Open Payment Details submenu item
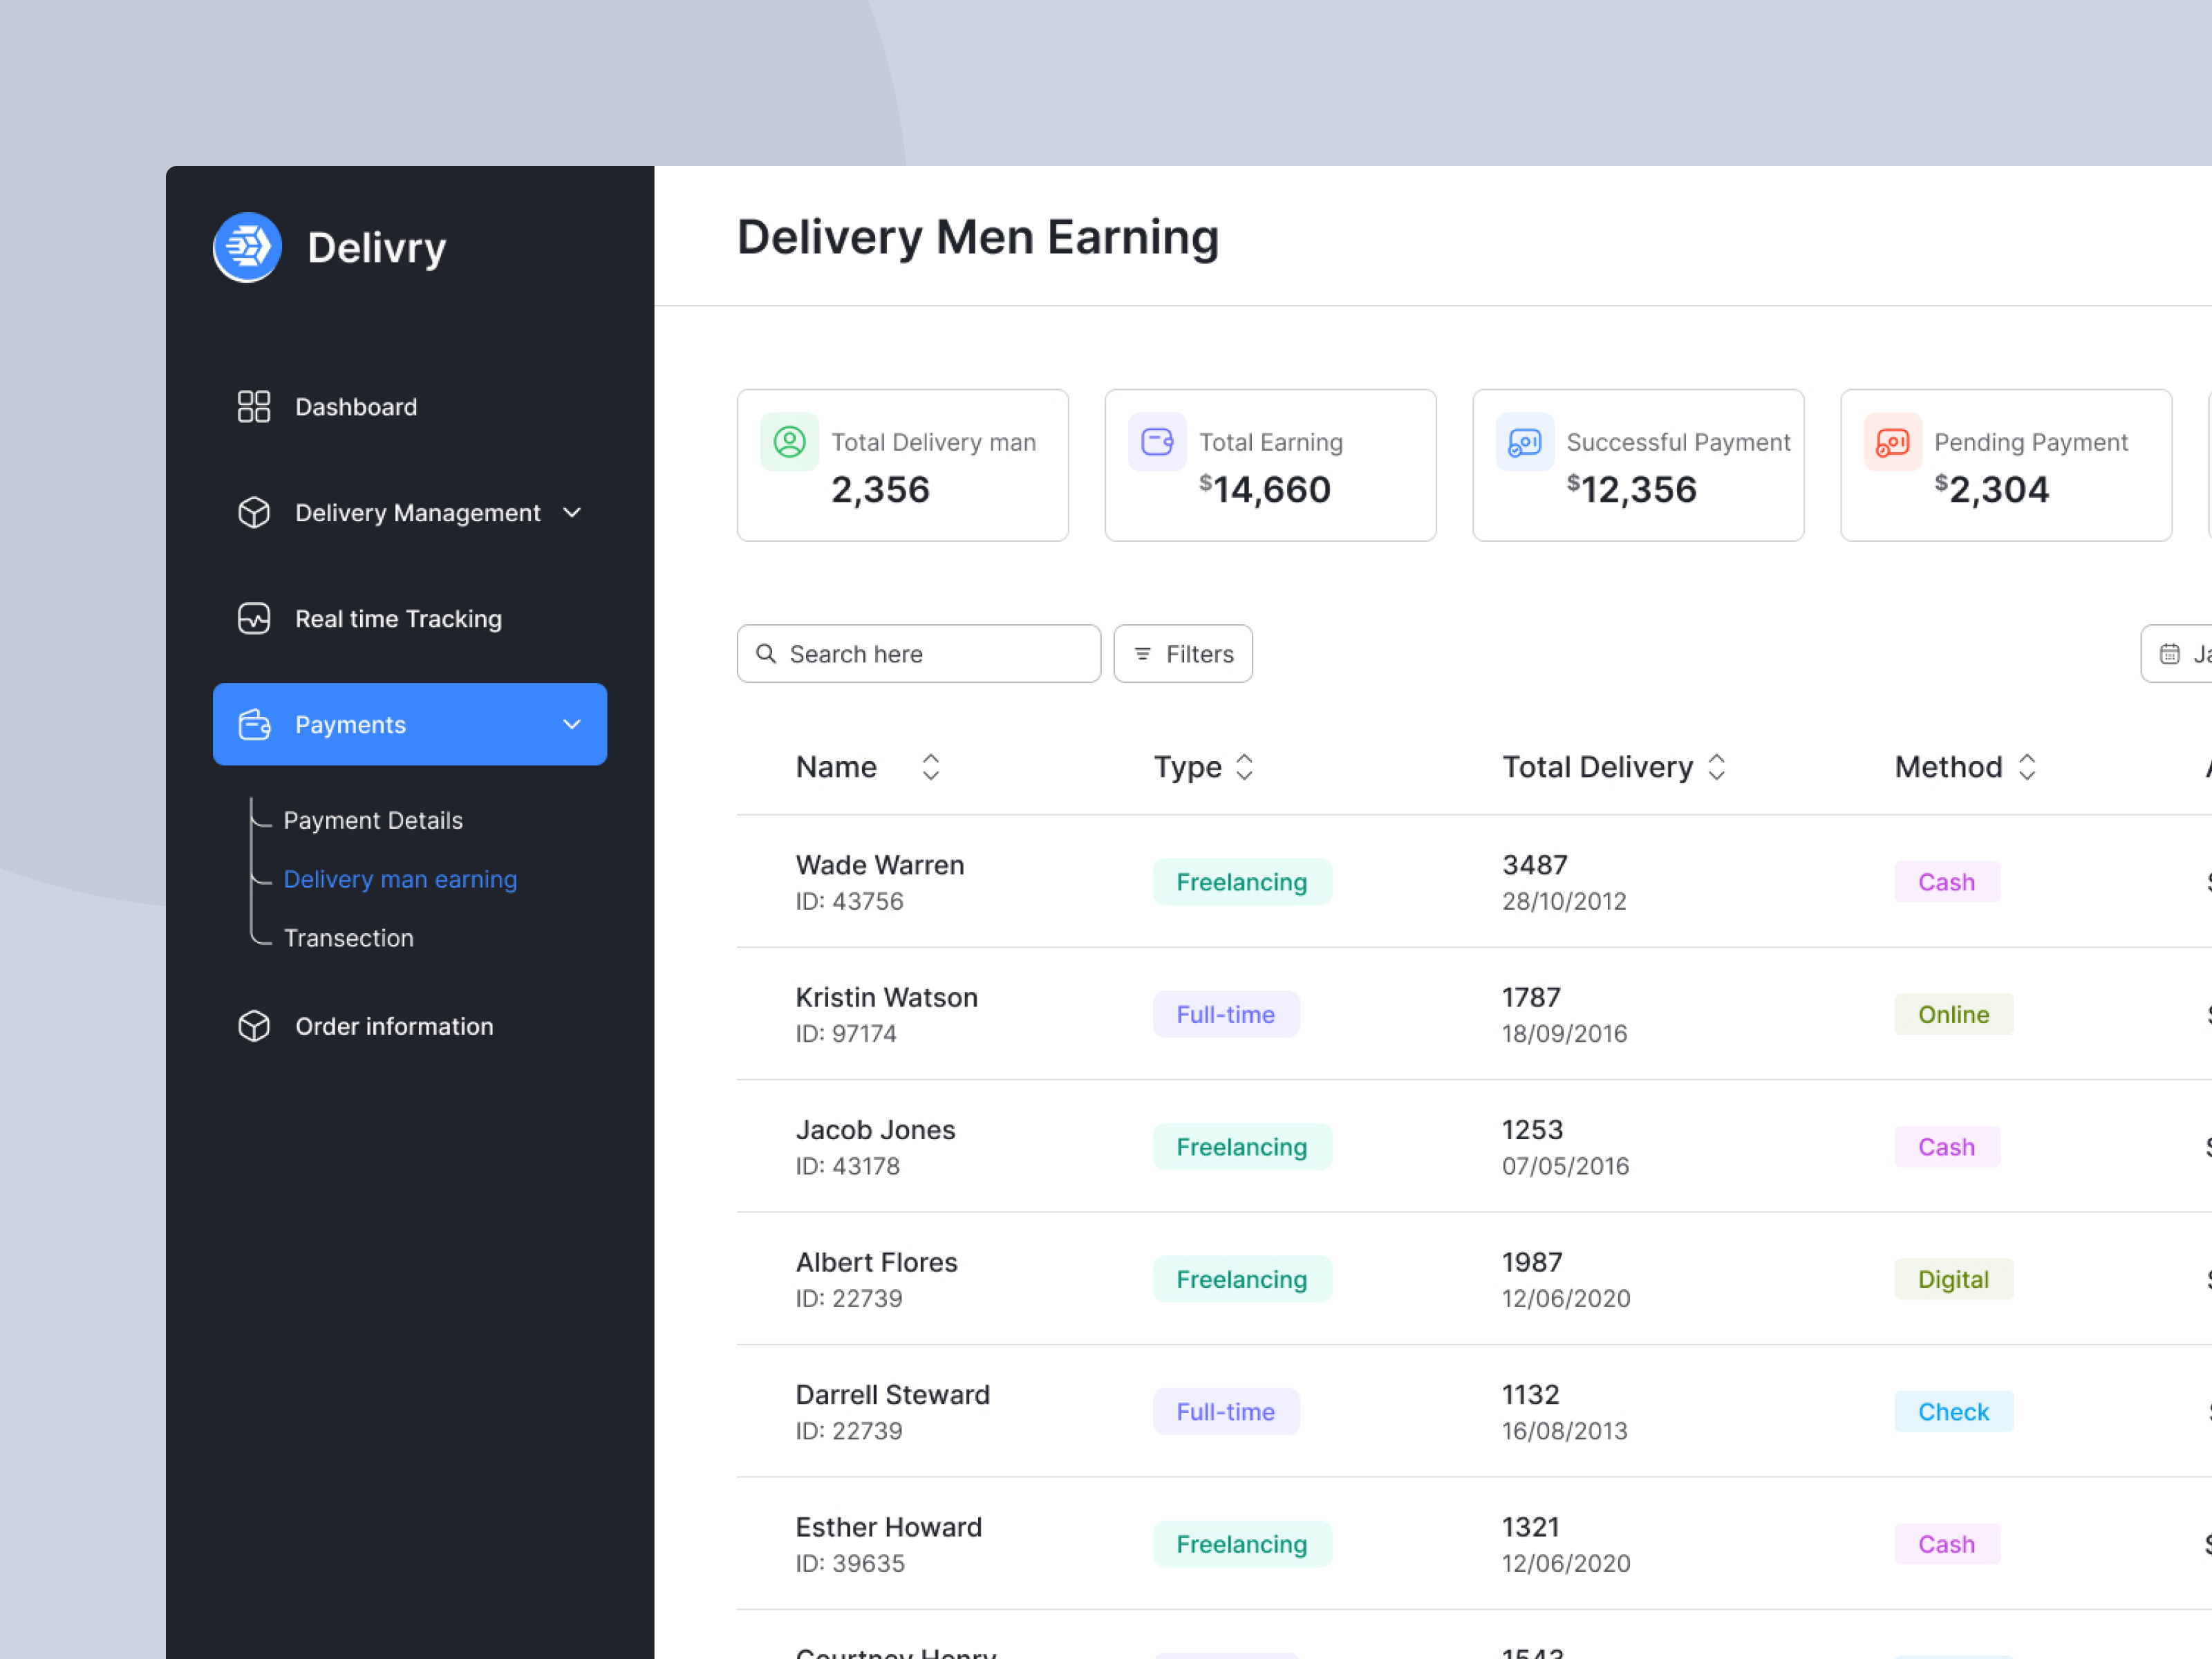The width and height of the screenshot is (2212, 1659). pos(373,820)
